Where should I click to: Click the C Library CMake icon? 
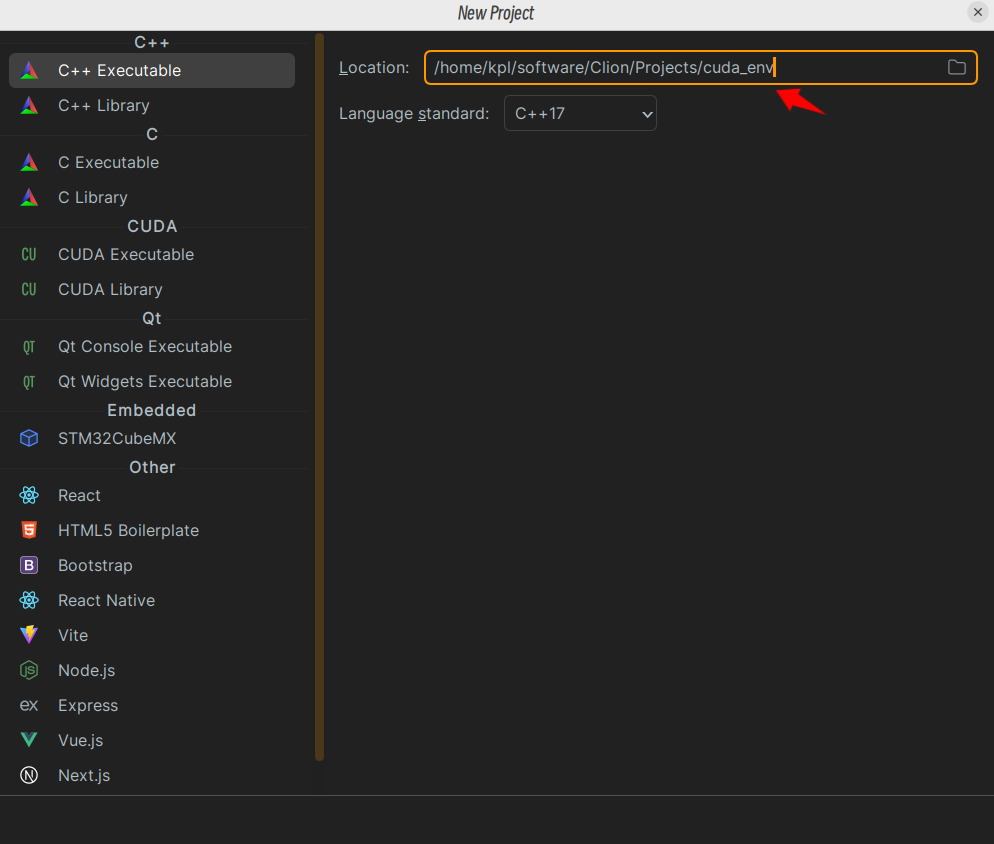pyautogui.click(x=29, y=197)
